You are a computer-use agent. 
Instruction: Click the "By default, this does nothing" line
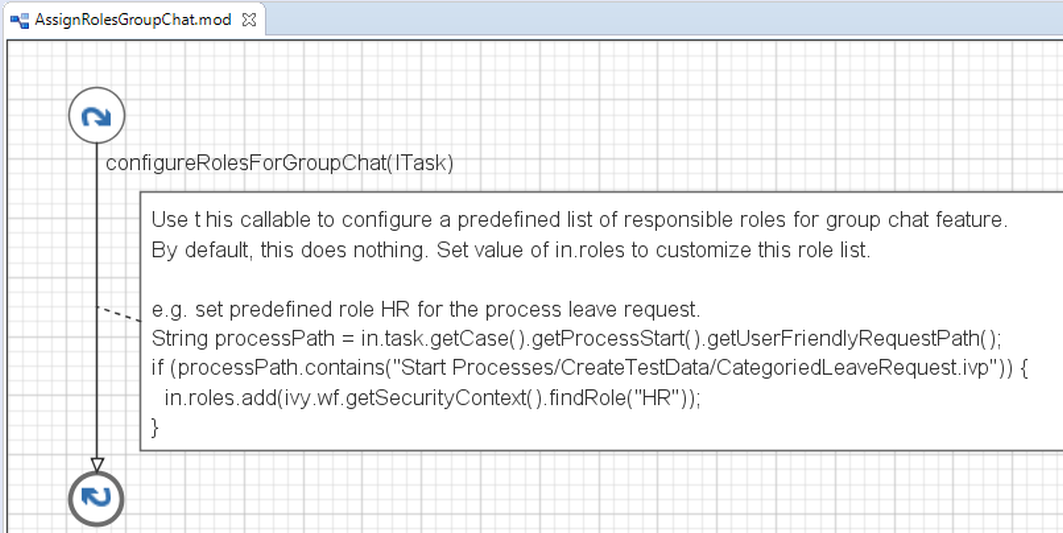pos(510,250)
